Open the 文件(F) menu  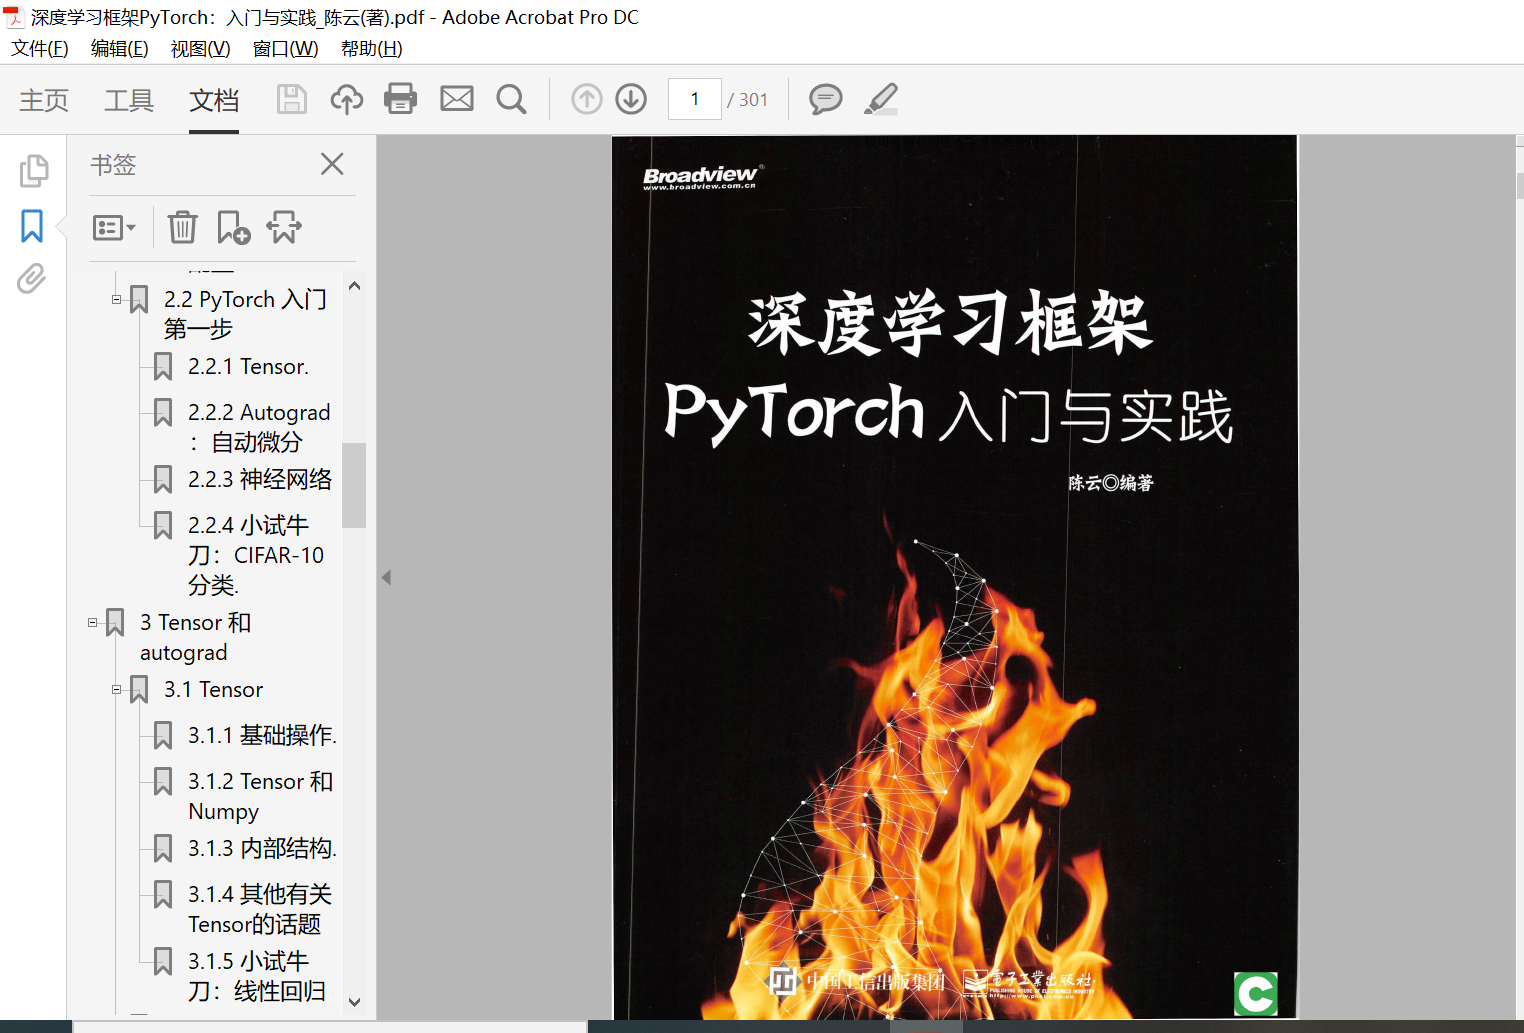click(40, 49)
